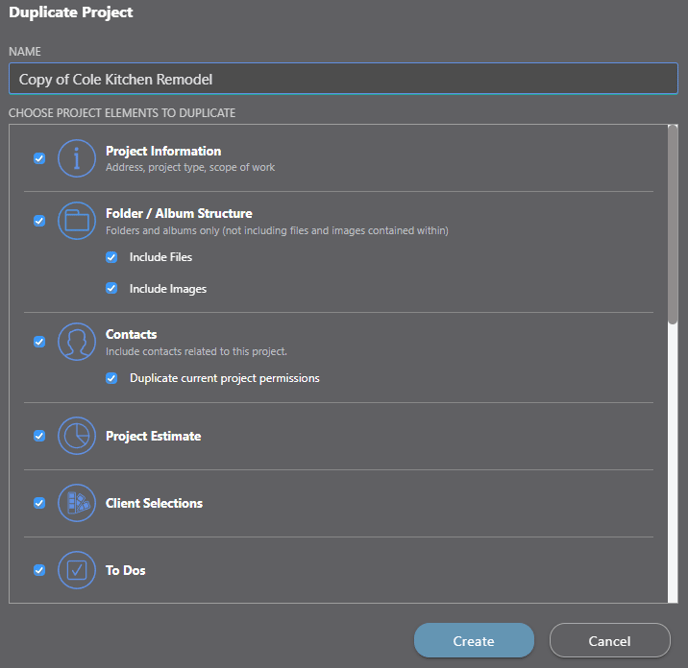The width and height of the screenshot is (688, 668).
Task: Click the Project Estimate pie chart icon
Action: pos(77,436)
